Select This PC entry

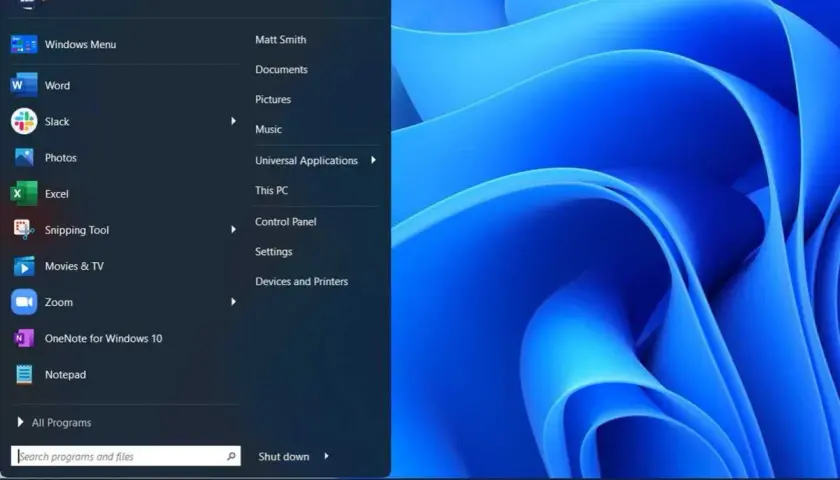point(272,190)
